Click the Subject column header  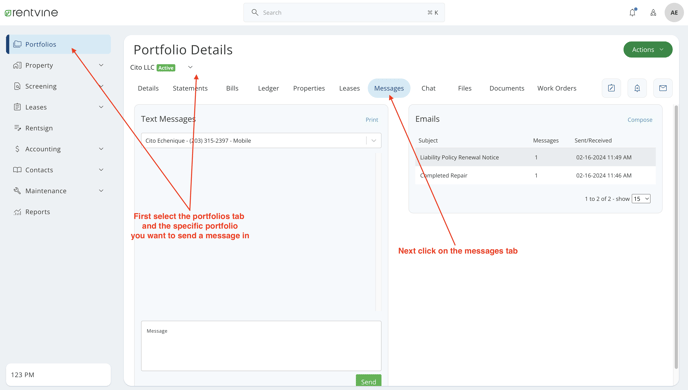428,140
